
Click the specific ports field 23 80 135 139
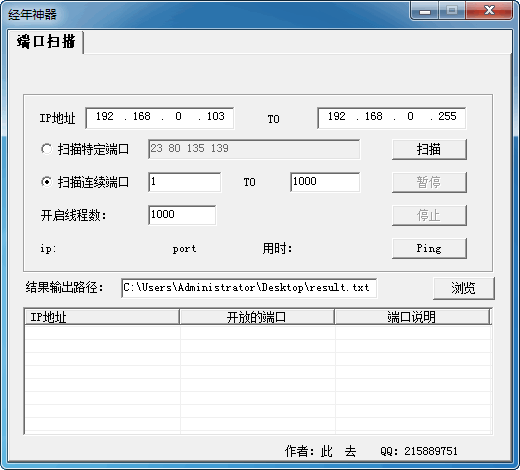coord(254,149)
